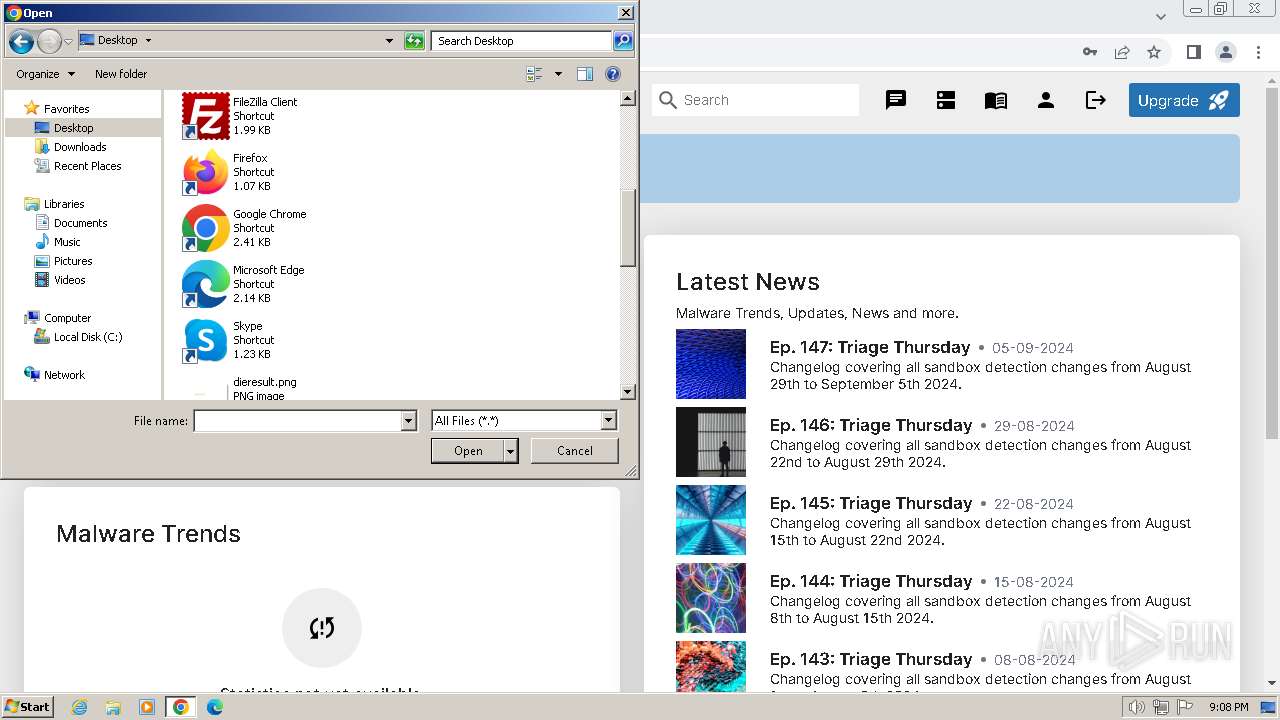Click the Open button split arrow
The image size is (1280, 720).
(511, 451)
